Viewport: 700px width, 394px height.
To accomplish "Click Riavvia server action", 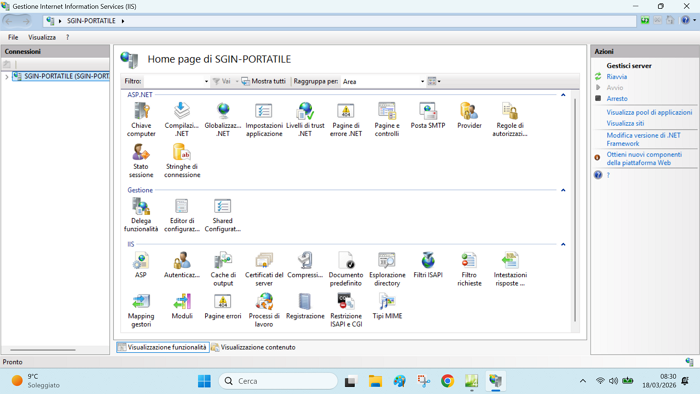I will [x=617, y=77].
